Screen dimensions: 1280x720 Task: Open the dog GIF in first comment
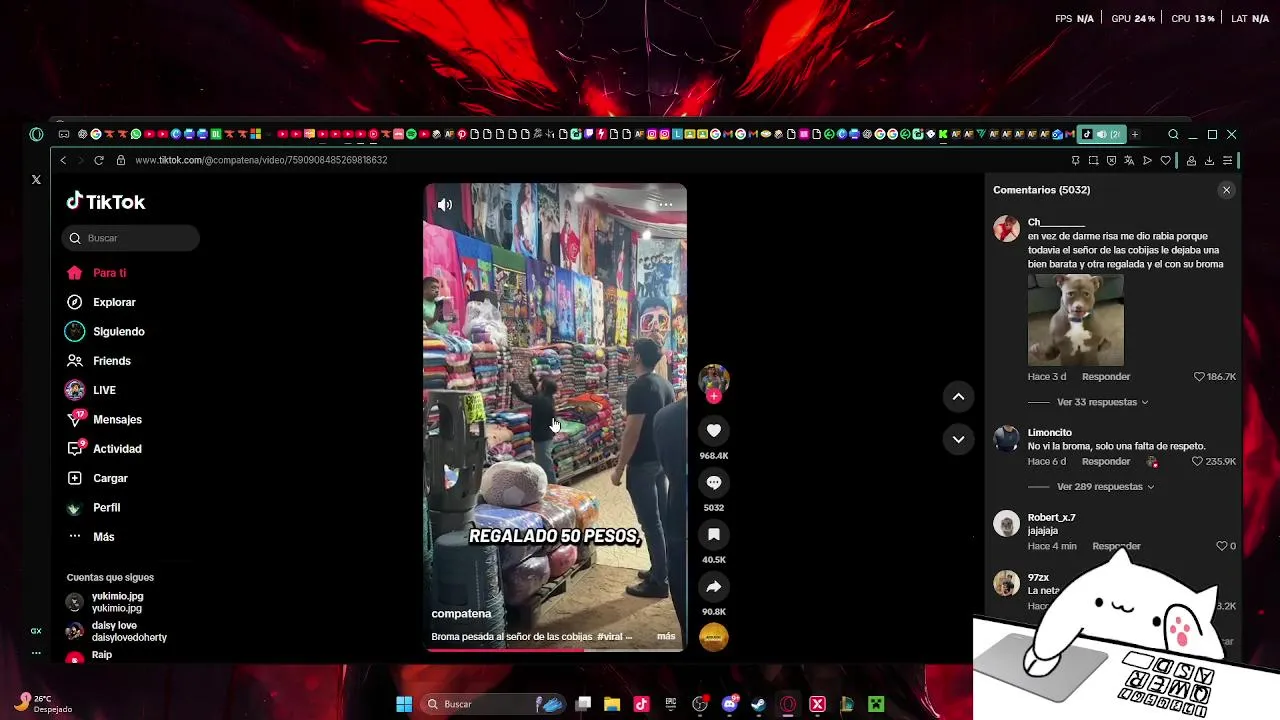pos(1075,320)
